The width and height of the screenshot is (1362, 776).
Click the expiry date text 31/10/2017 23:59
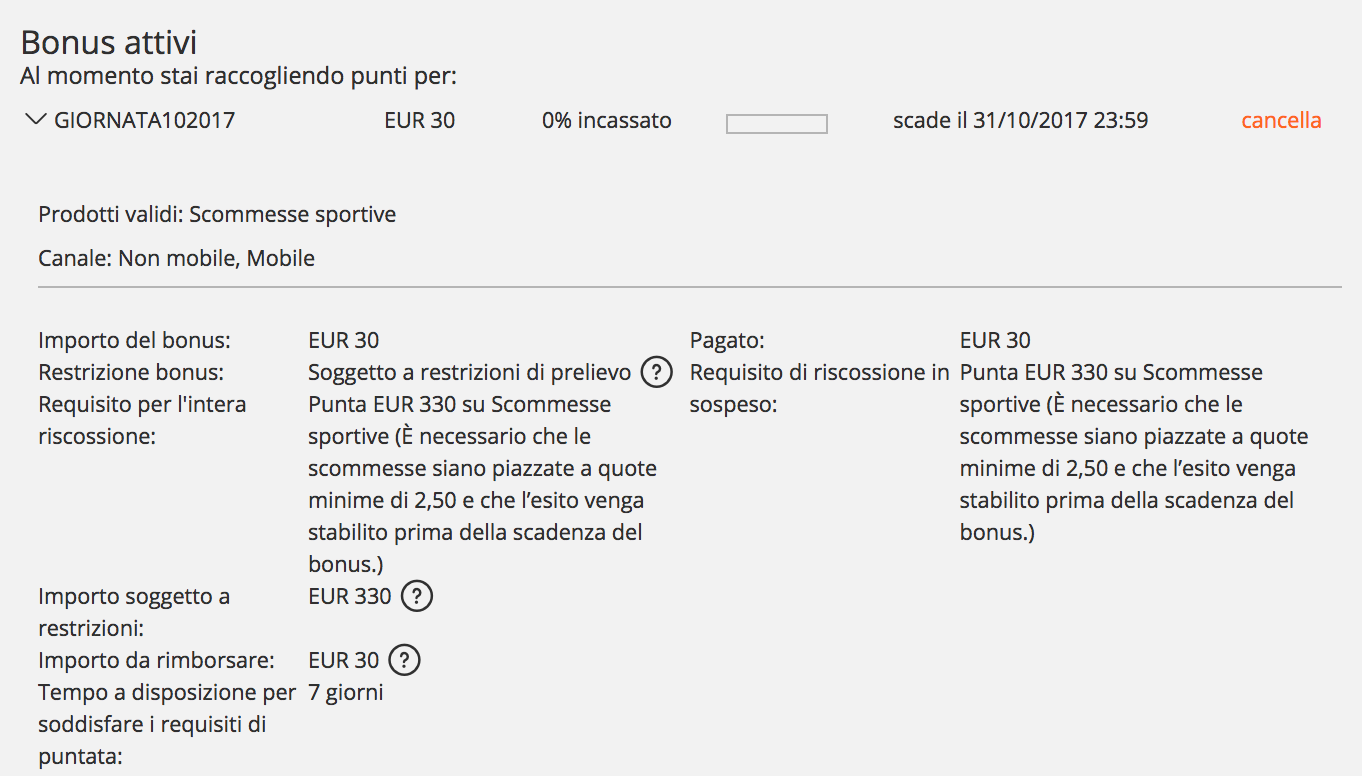[x=1060, y=121]
